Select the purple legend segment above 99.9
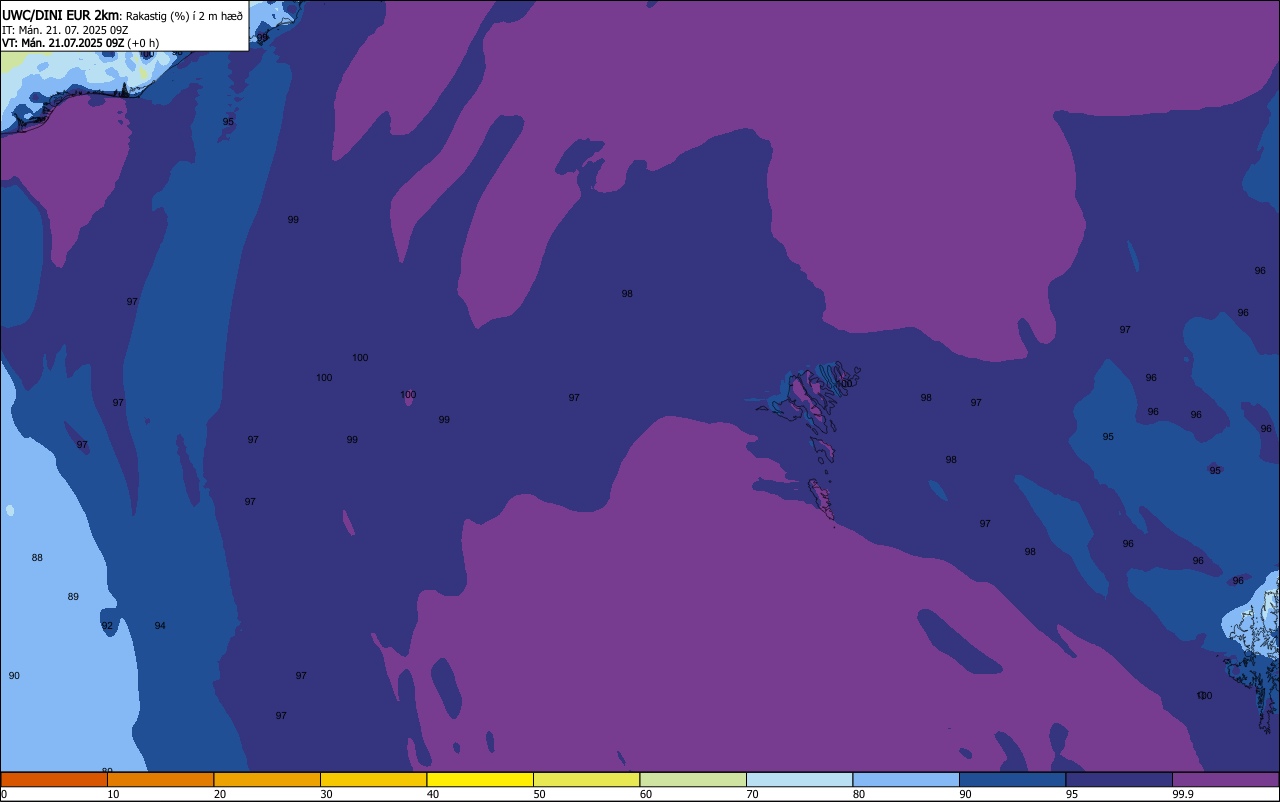 pos(1226,779)
